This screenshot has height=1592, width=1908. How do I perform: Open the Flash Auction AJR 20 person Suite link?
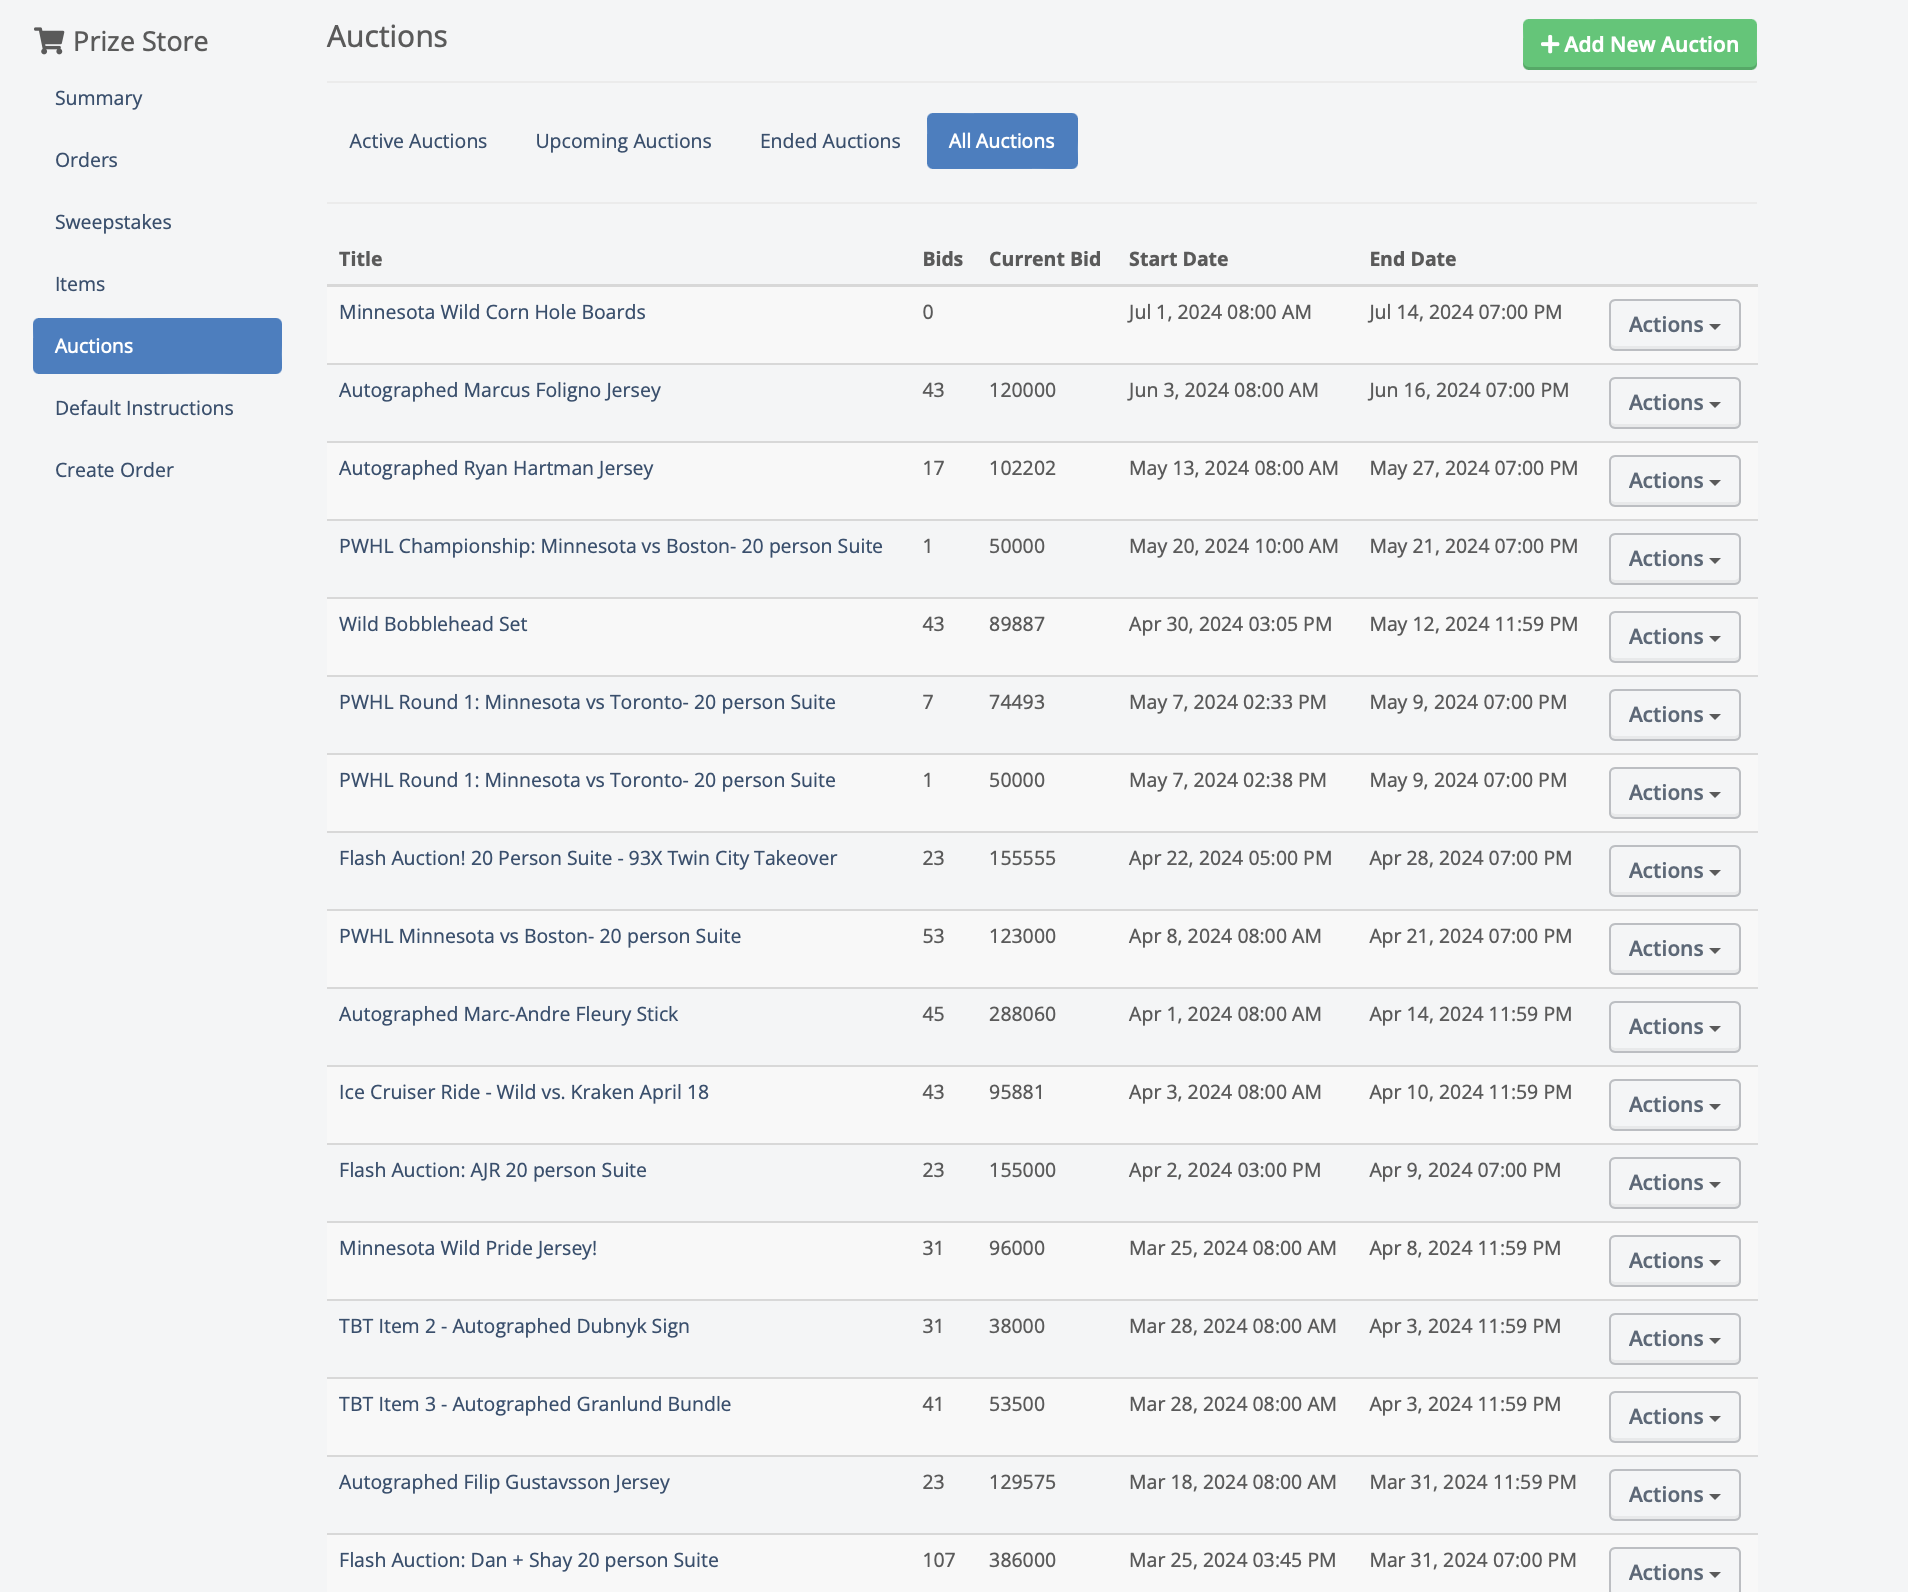pos(492,1170)
